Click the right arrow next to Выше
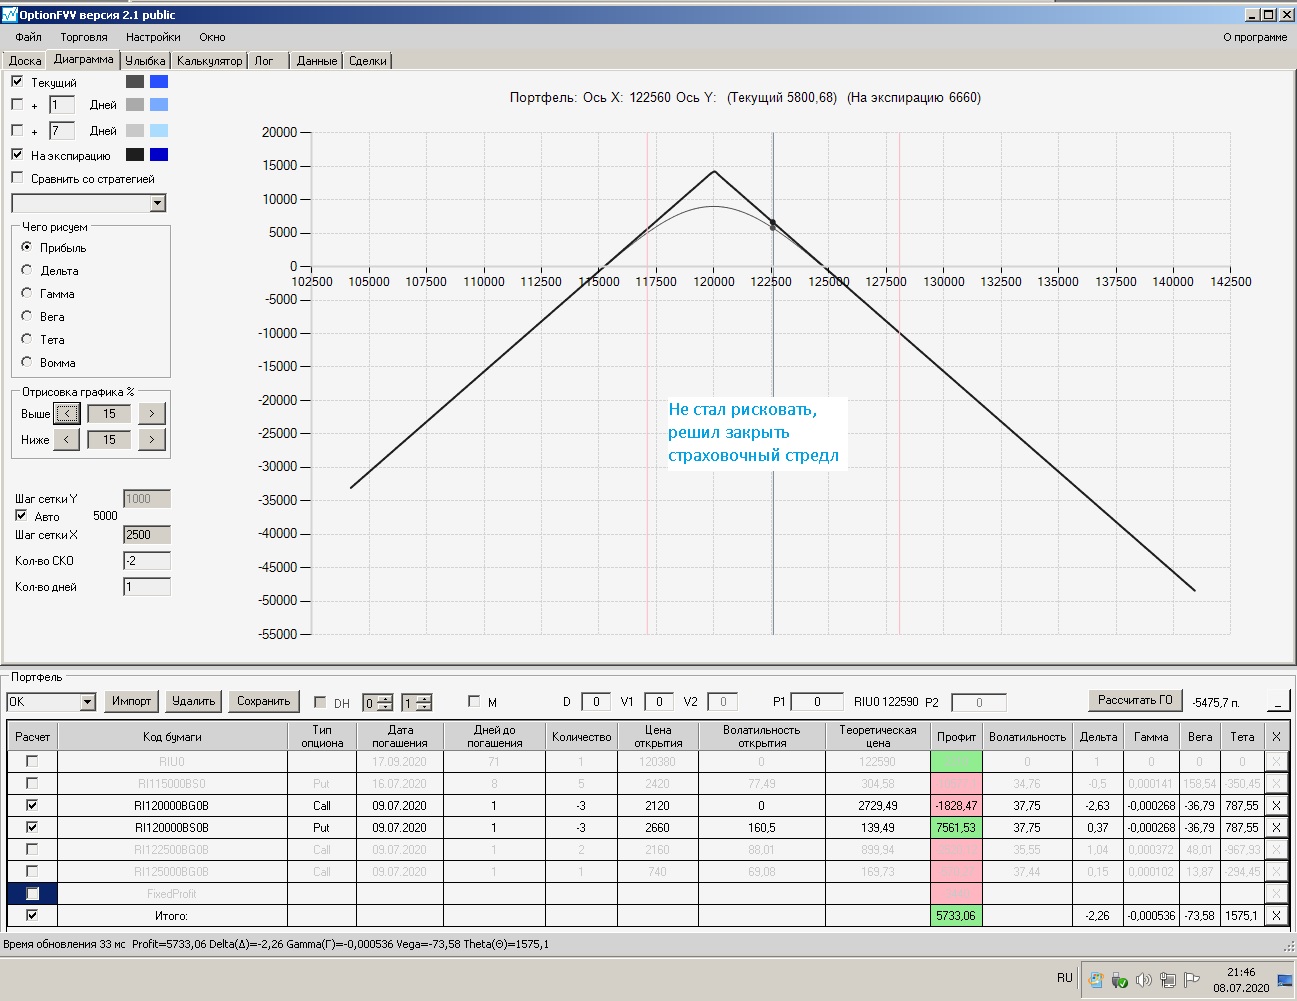1297x1001 pixels. [151, 413]
